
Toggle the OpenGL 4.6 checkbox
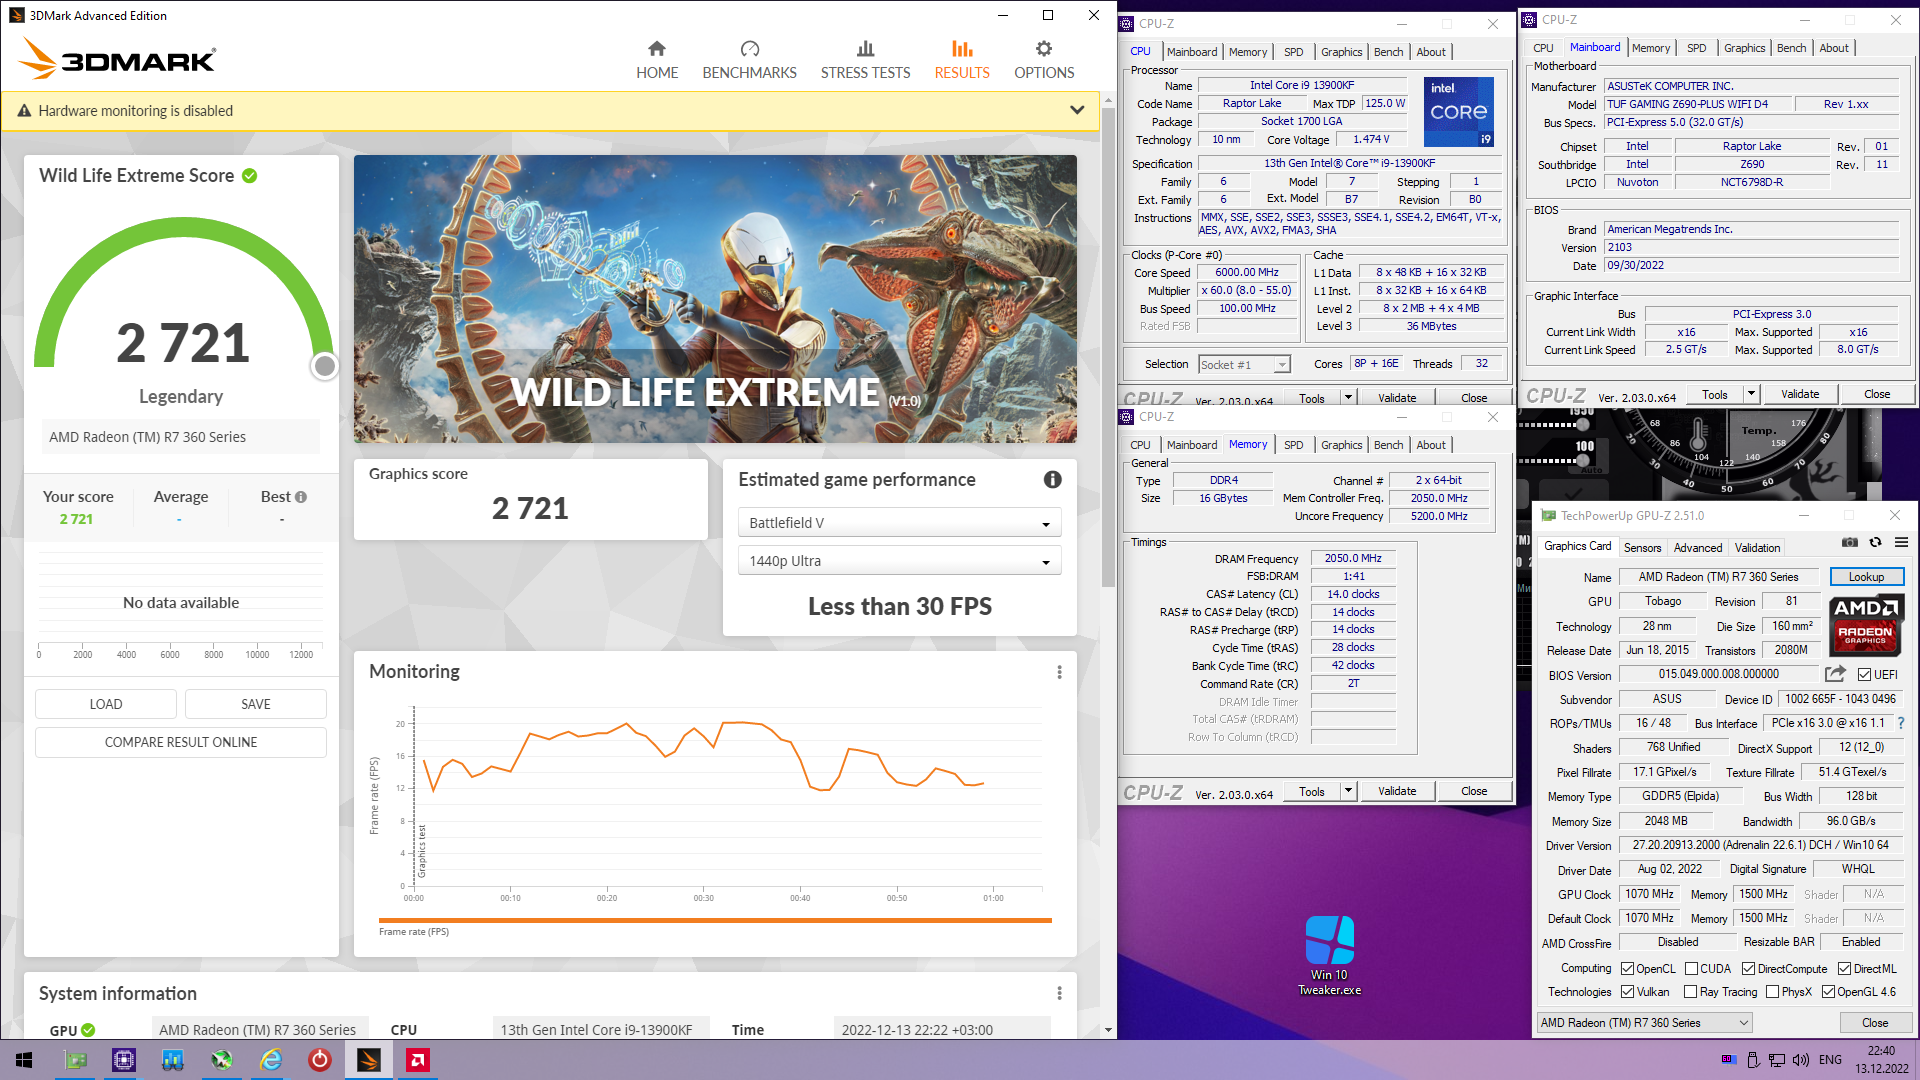click(x=1828, y=992)
